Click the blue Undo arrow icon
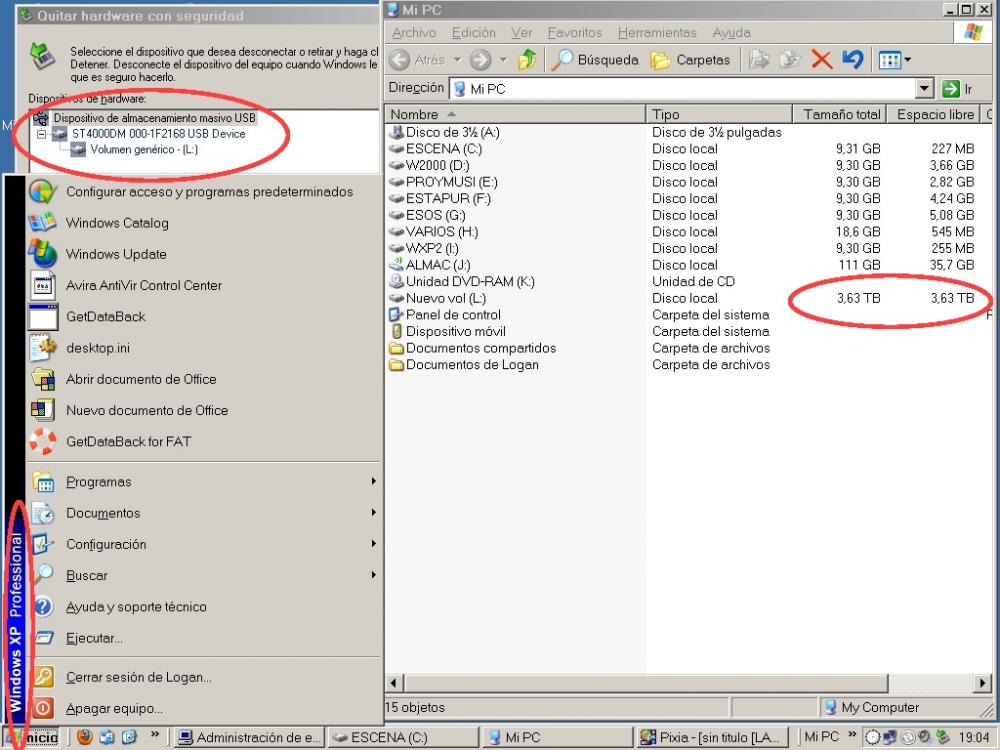Image resolution: width=1000 pixels, height=750 pixels. pos(852,60)
